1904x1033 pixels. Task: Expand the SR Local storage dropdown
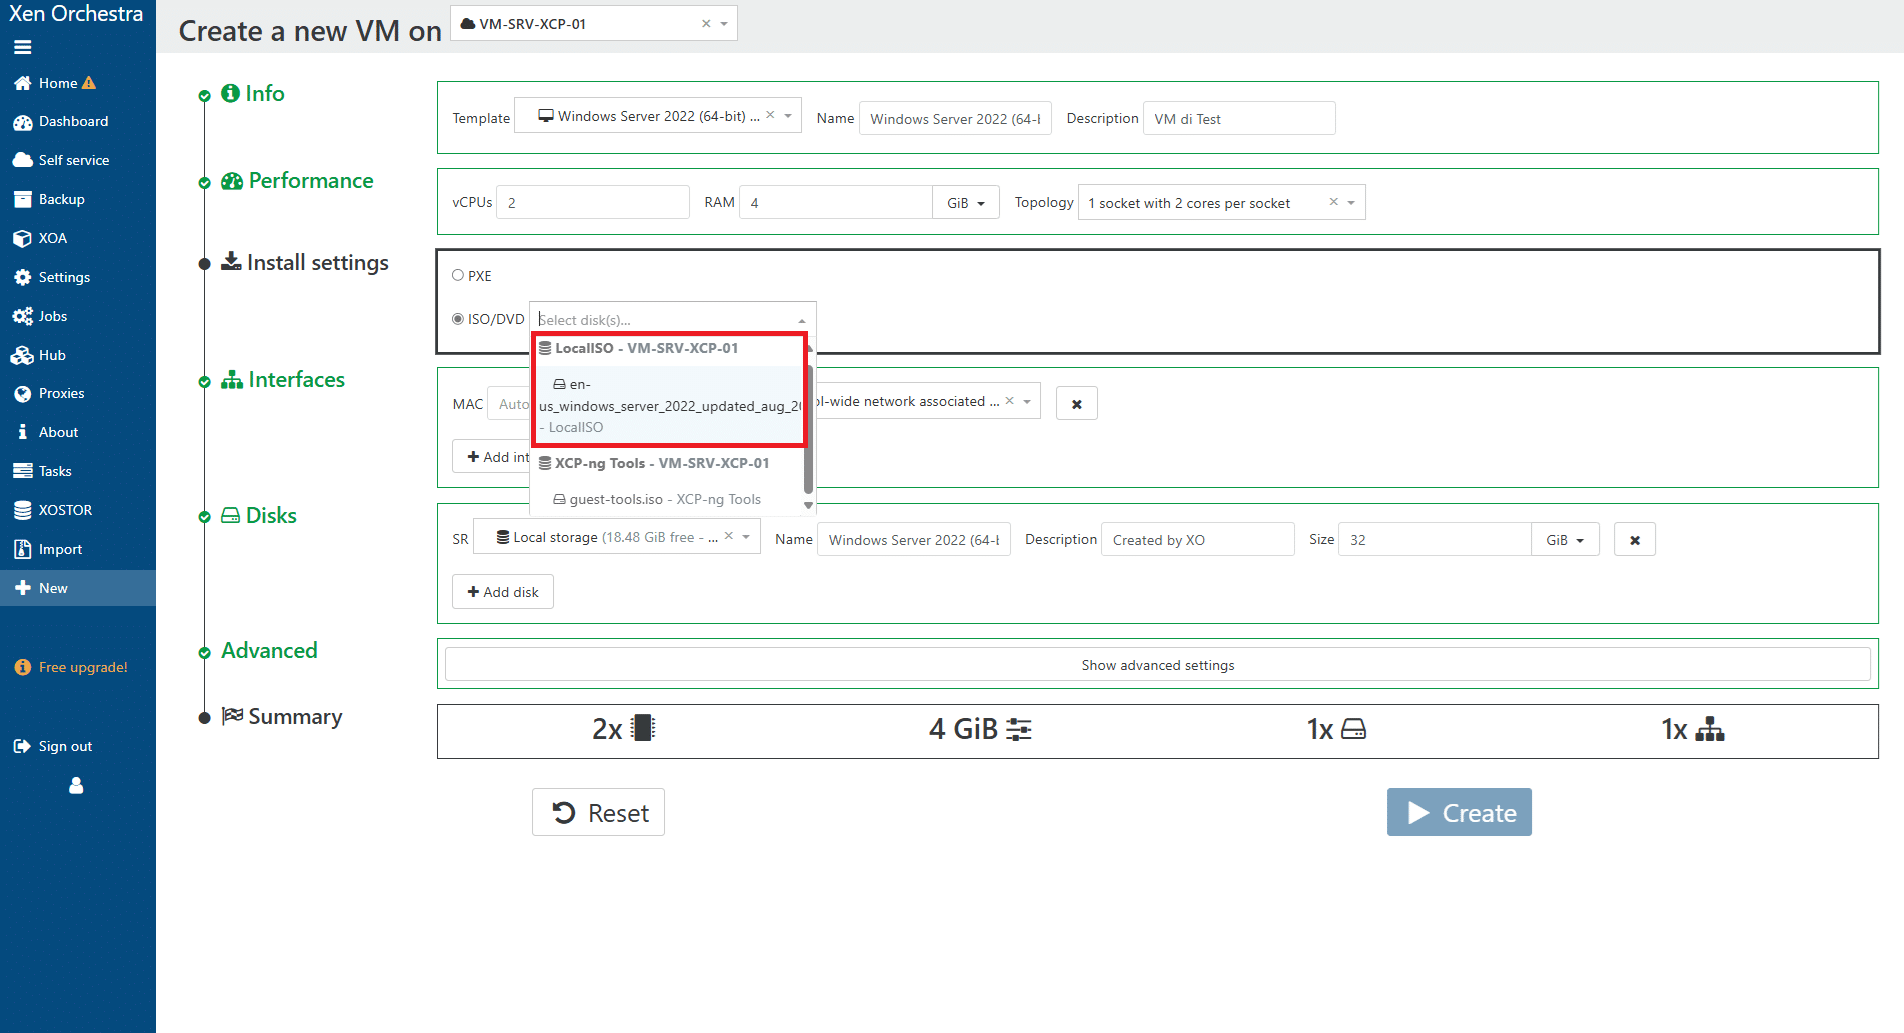click(x=746, y=537)
